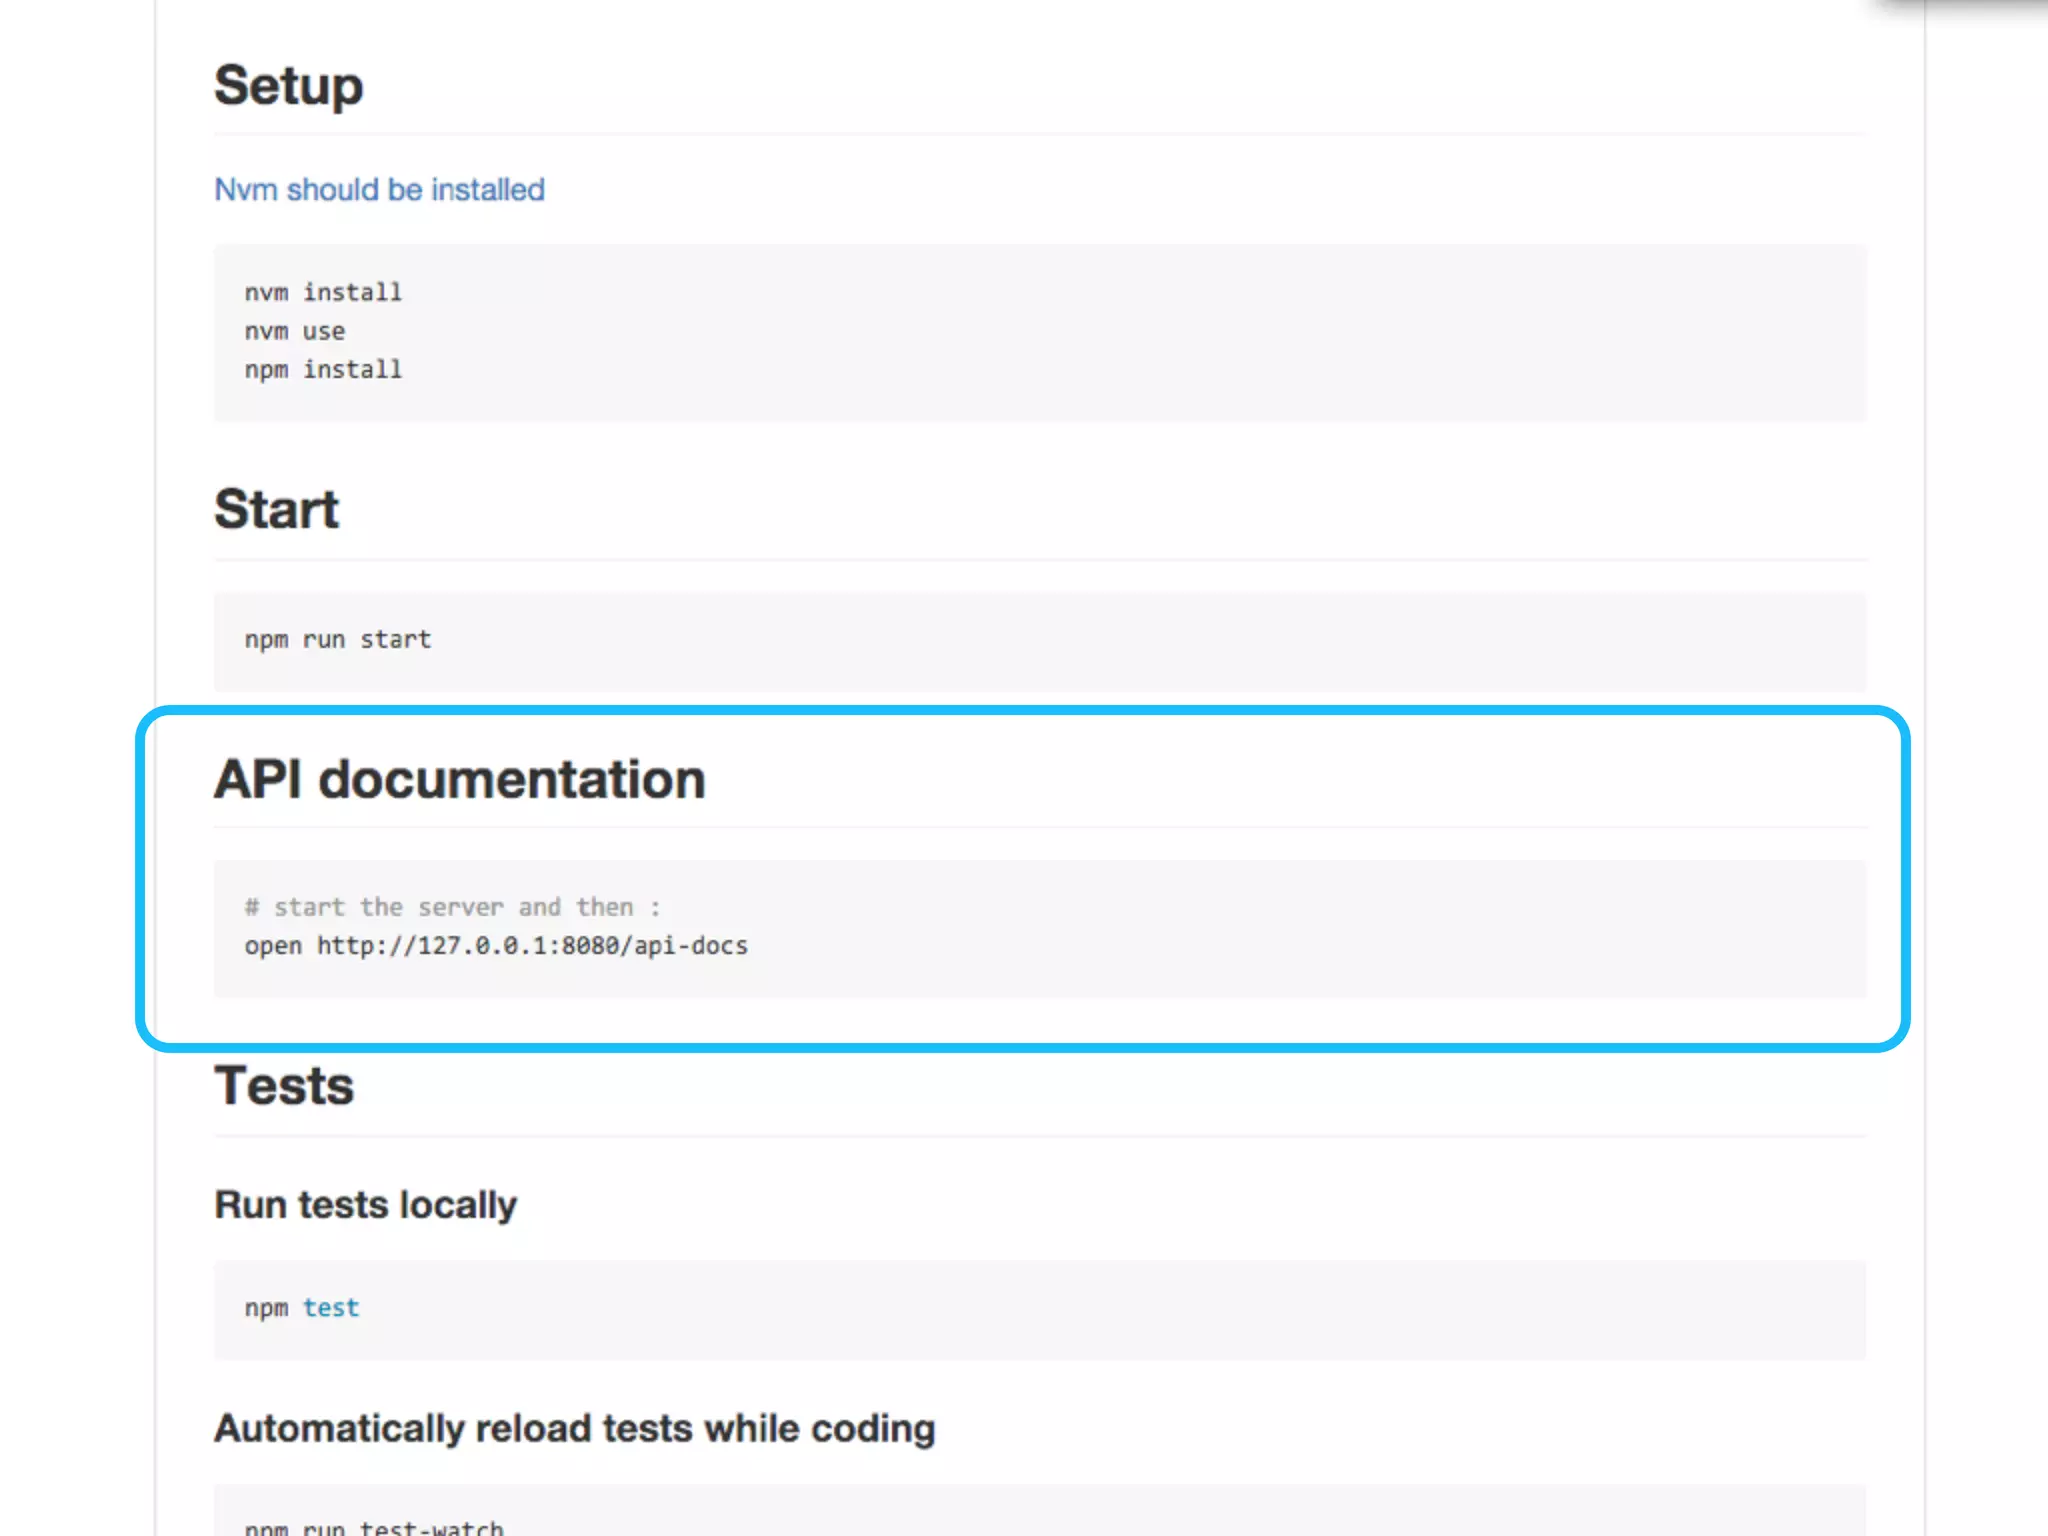2048x1536 pixels.
Task: Click 'Automatically reload tests while coding' subheading
Action: click(575, 1428)
